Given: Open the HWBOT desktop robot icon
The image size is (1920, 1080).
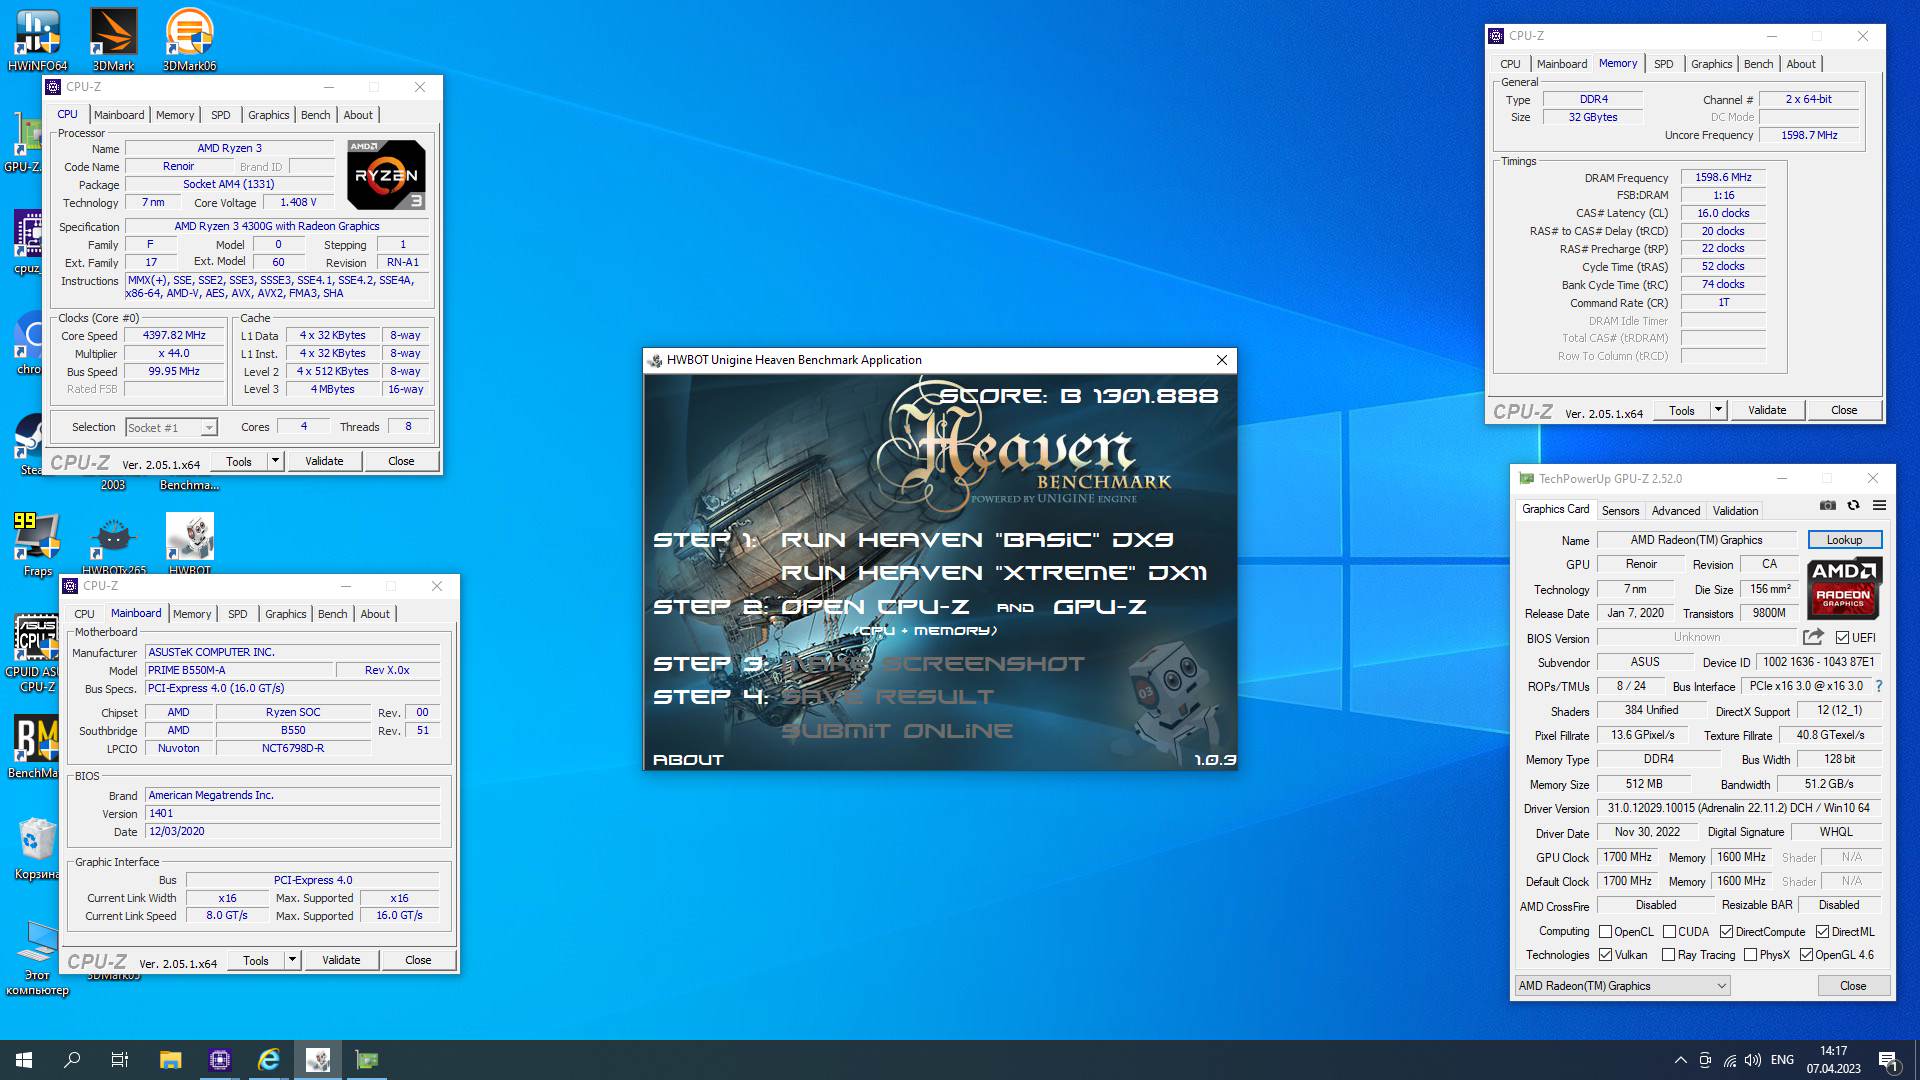Looking at the screenshot, I should 189,545.
